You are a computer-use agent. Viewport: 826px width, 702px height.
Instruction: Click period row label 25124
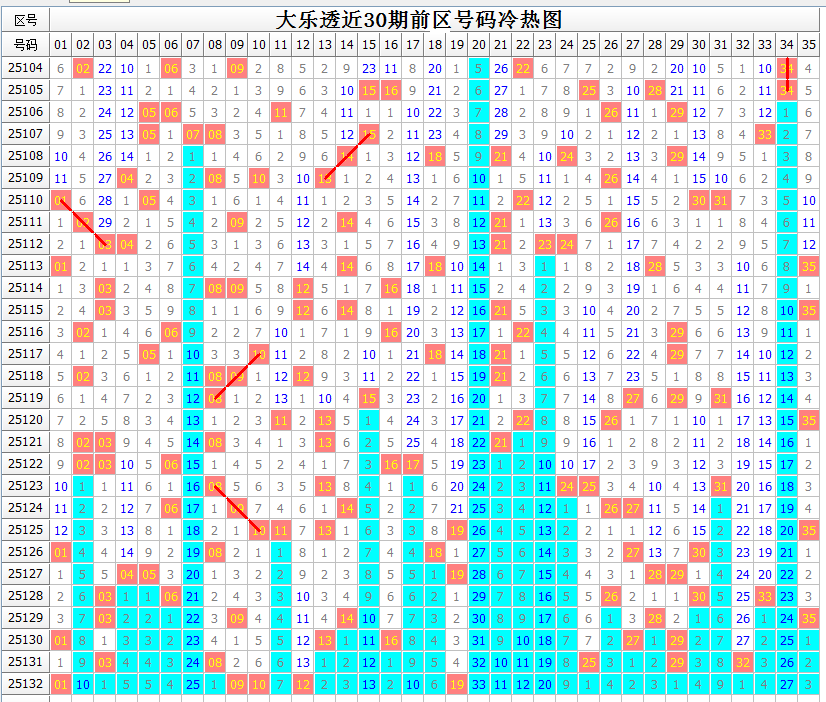coord(25,508)
